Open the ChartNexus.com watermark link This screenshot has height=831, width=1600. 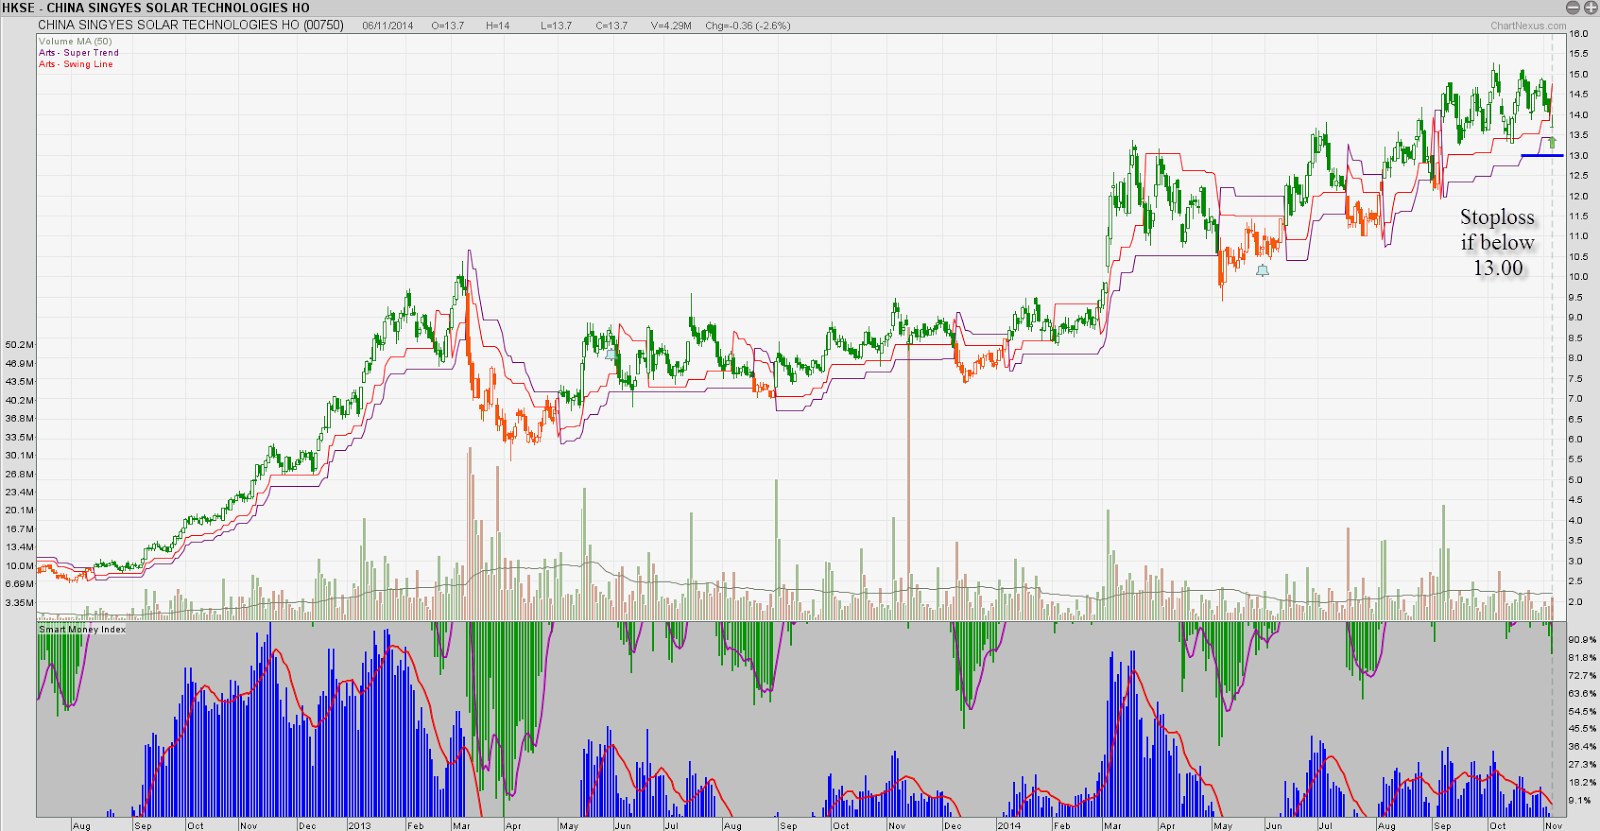(1528, 26)
